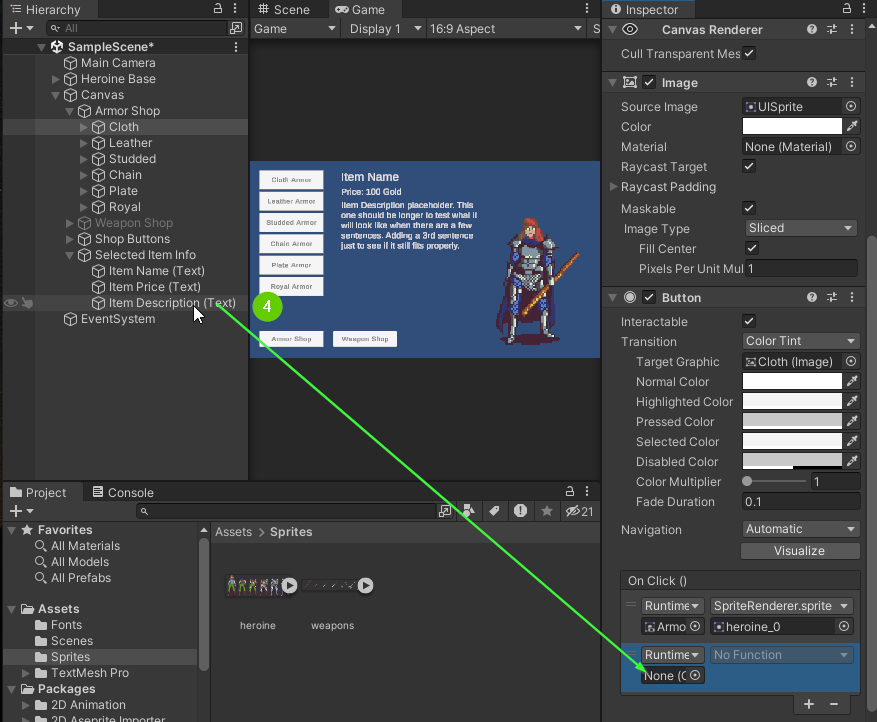Pick color with Image Color eyedropper
The width and height of the screenshot is (877, 722).
point(852,127)
